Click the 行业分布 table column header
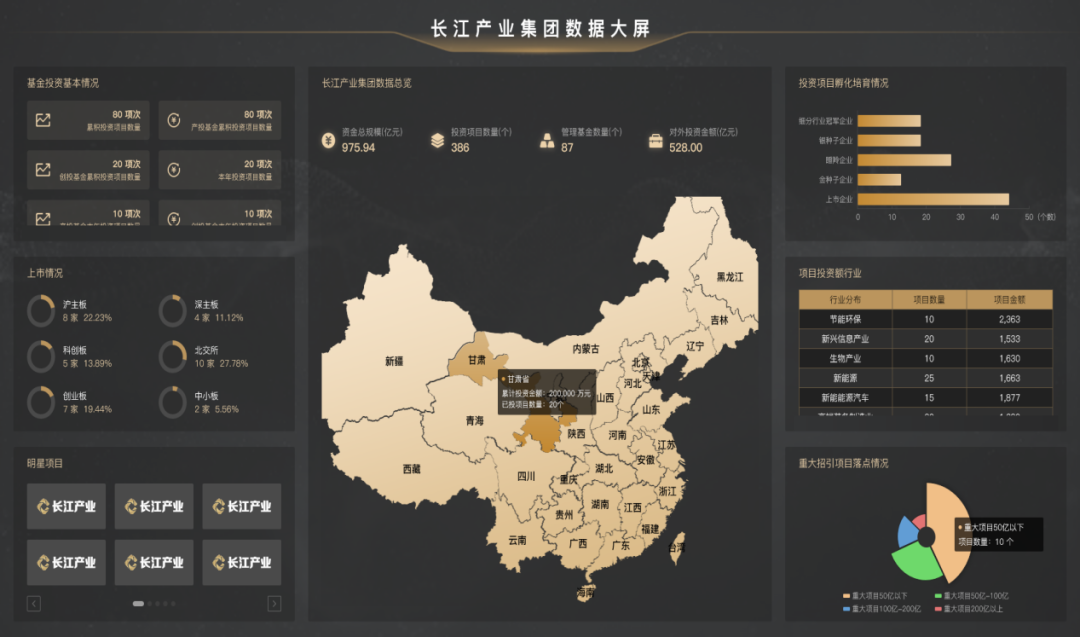 pyautogui.click(x=845, y=299)
